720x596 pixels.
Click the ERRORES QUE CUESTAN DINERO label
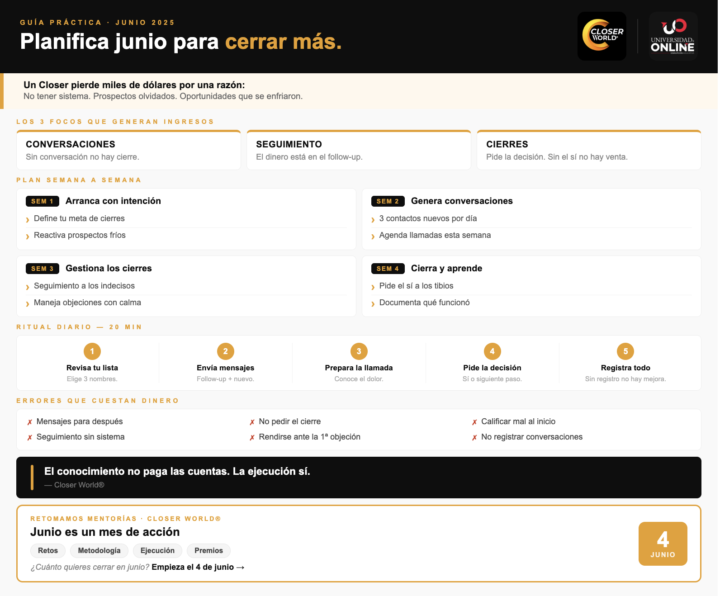(97, 401)
